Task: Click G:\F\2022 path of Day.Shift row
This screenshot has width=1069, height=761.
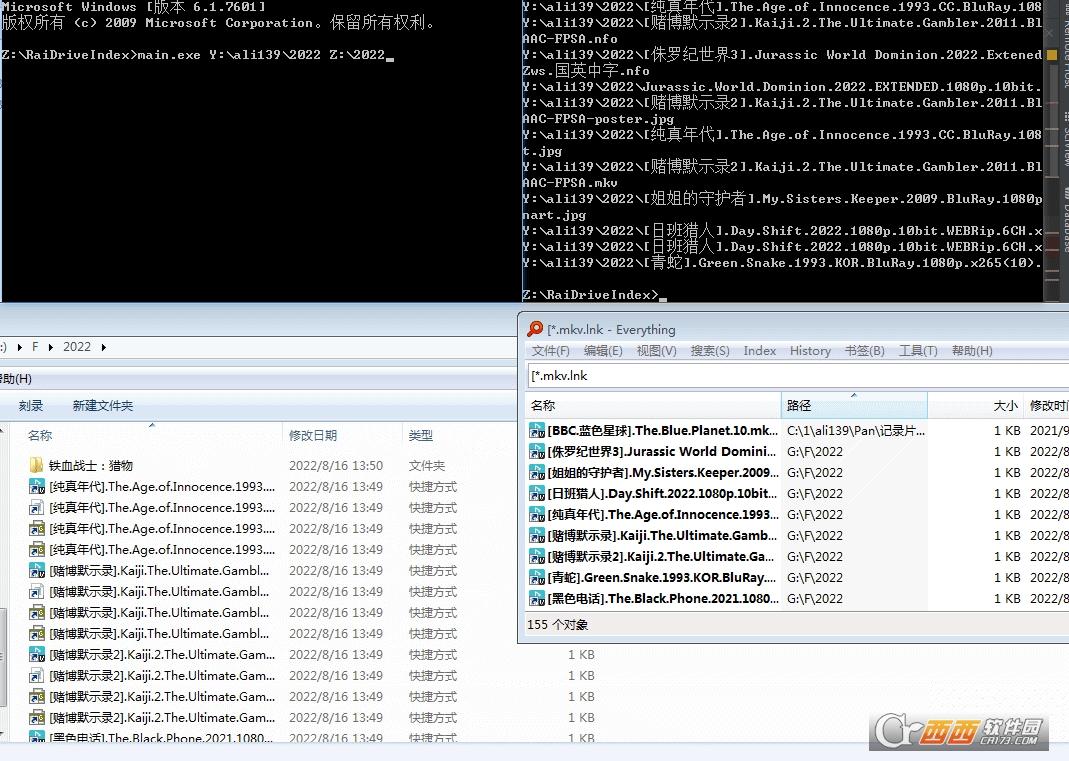Action: [815, 494]
